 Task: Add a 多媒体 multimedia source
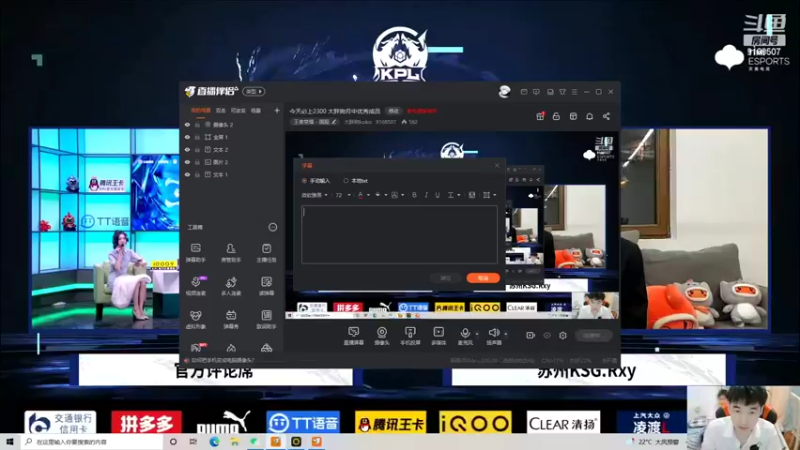tap(438, 336)
